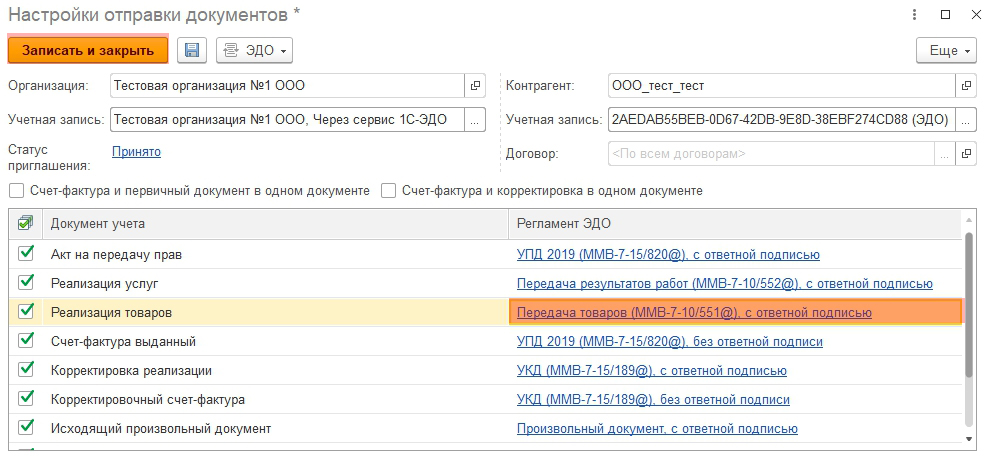The height and width of the screenshot is (456, 990).
Task: Open the Принято invitation status link
Action: (x=136, y=152)
